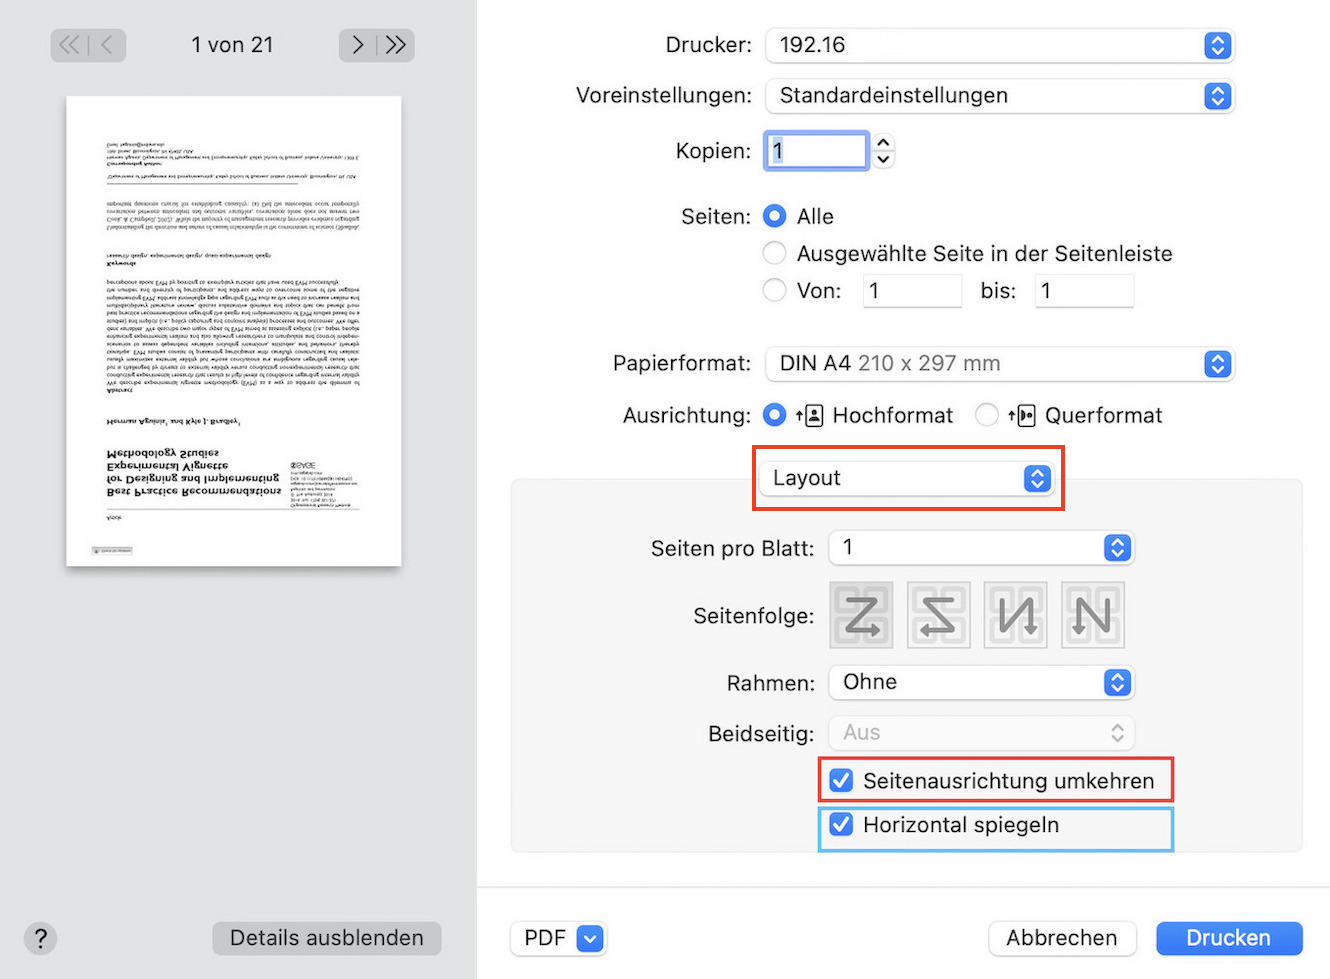Change Seiten pro Blatt value

(1117, 547)
